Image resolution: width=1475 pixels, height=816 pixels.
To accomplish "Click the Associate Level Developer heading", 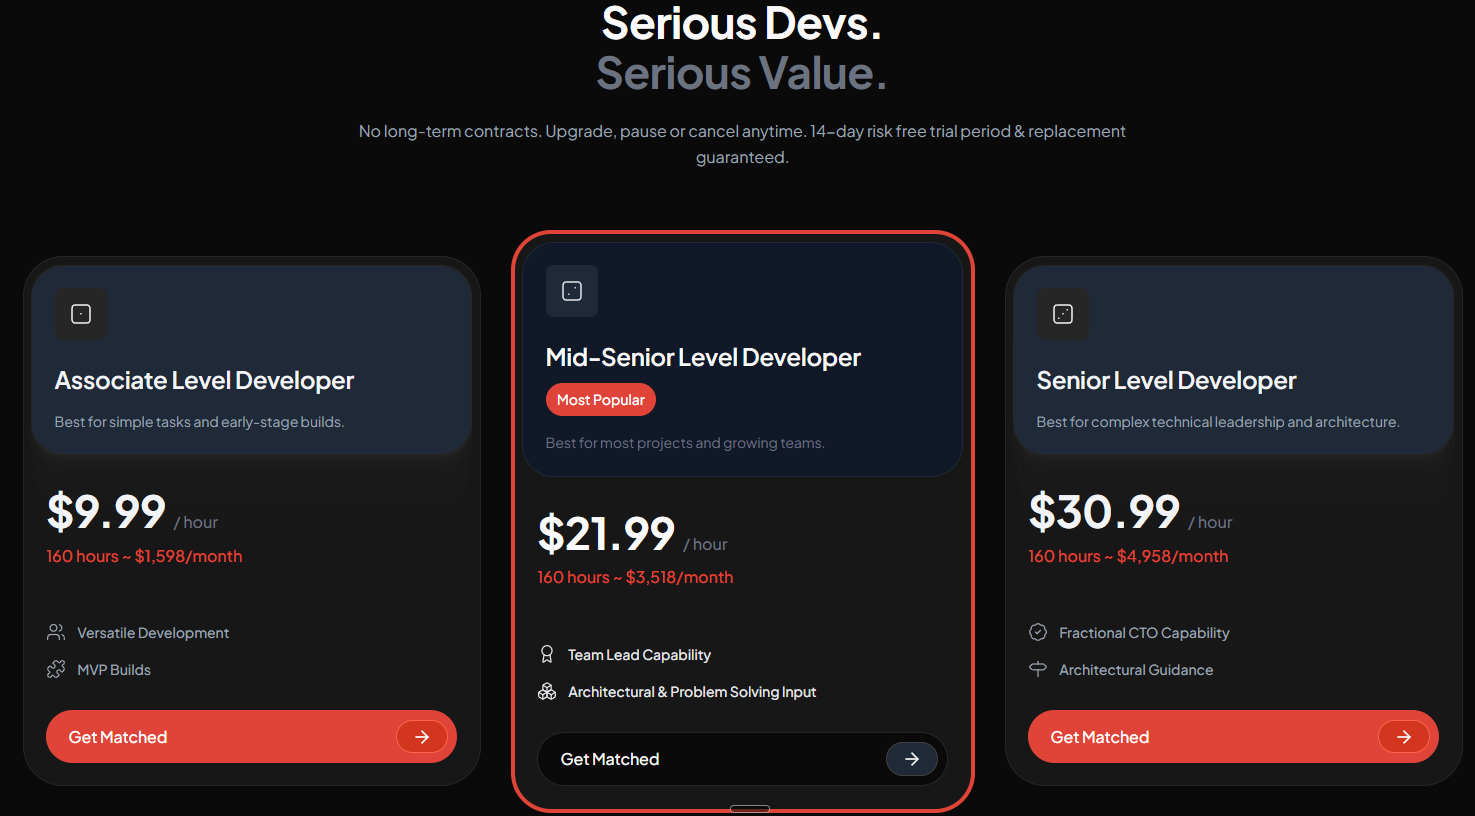I will (204, 381).
